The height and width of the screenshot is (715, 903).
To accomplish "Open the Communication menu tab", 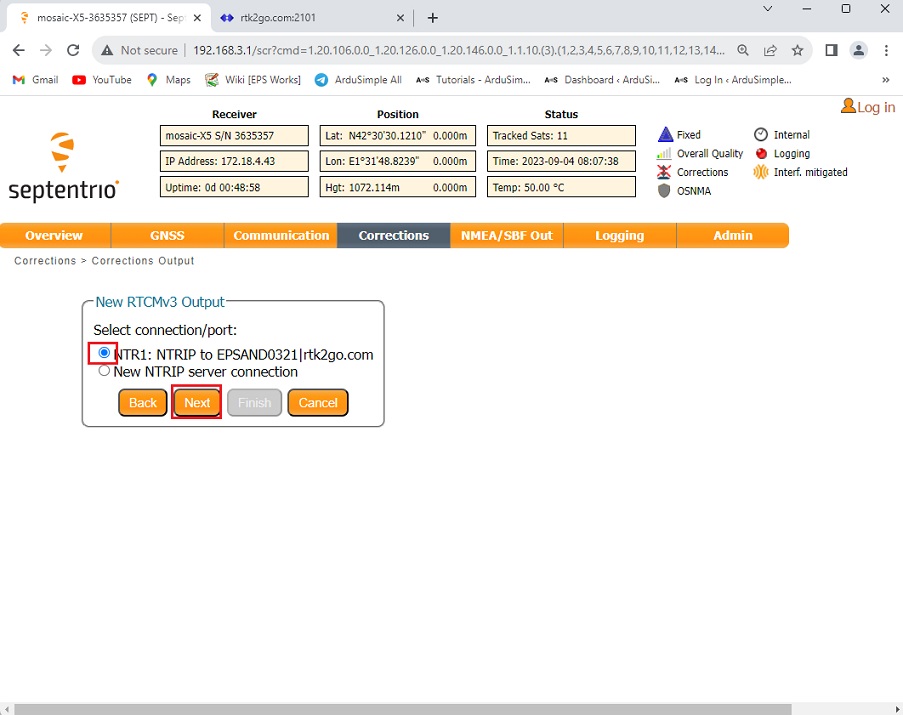I will click(x=281, y=236).
